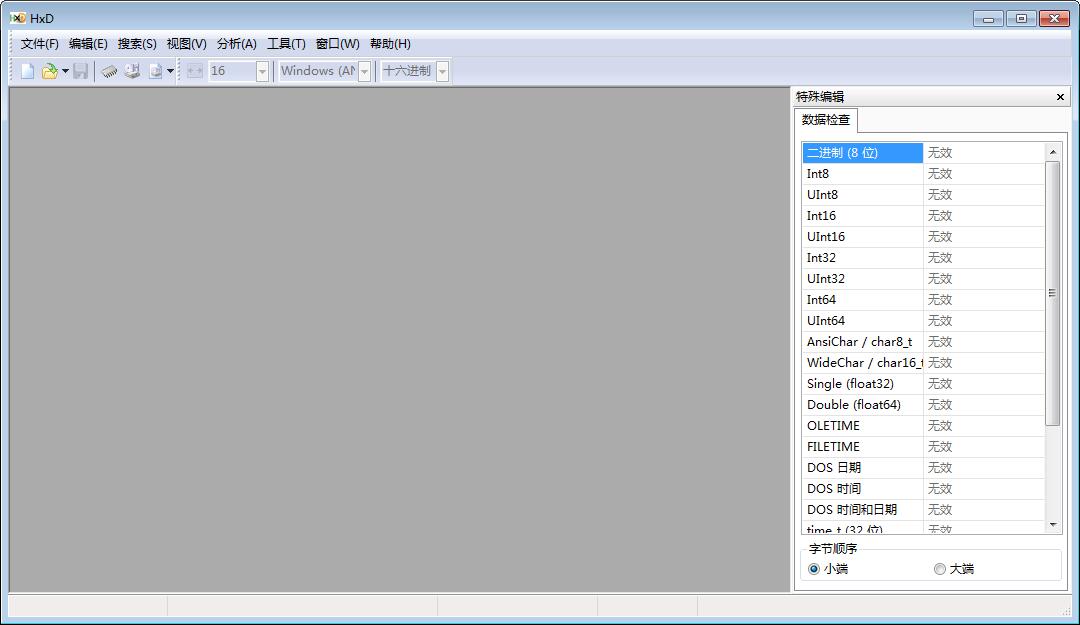The image size is (1080, 625).
Task: Click the save disk icon
Action: (x=81, y=71)
